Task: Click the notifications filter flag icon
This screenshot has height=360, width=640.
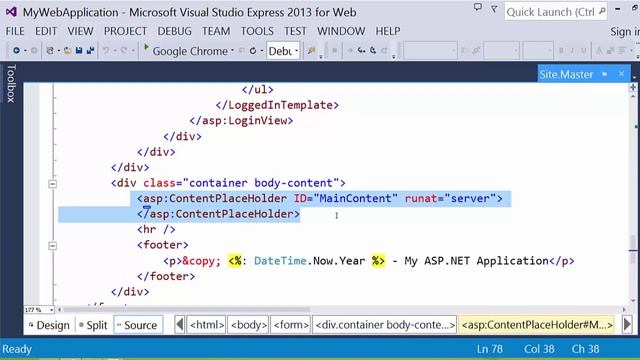Action: point(494,8)
